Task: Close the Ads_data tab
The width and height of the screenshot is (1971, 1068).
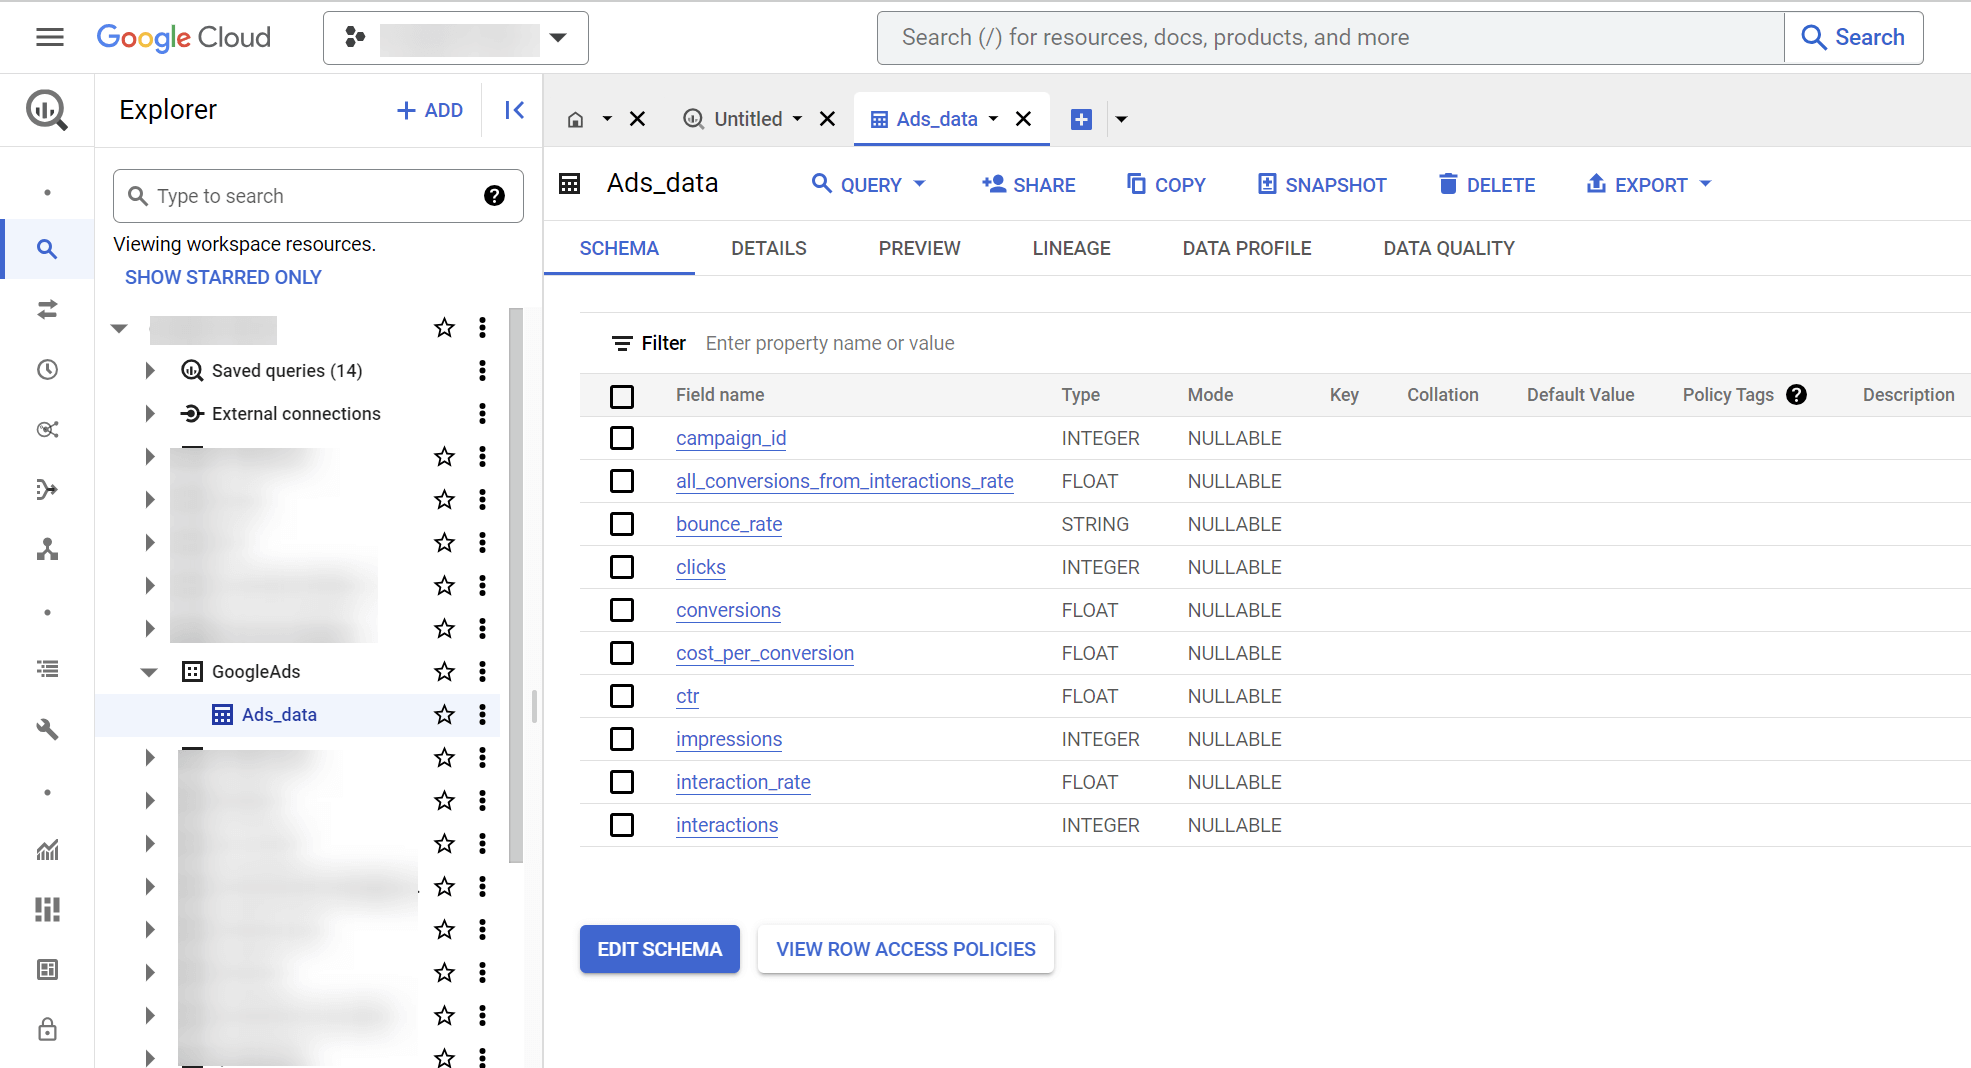Action: coord(1023,119)
